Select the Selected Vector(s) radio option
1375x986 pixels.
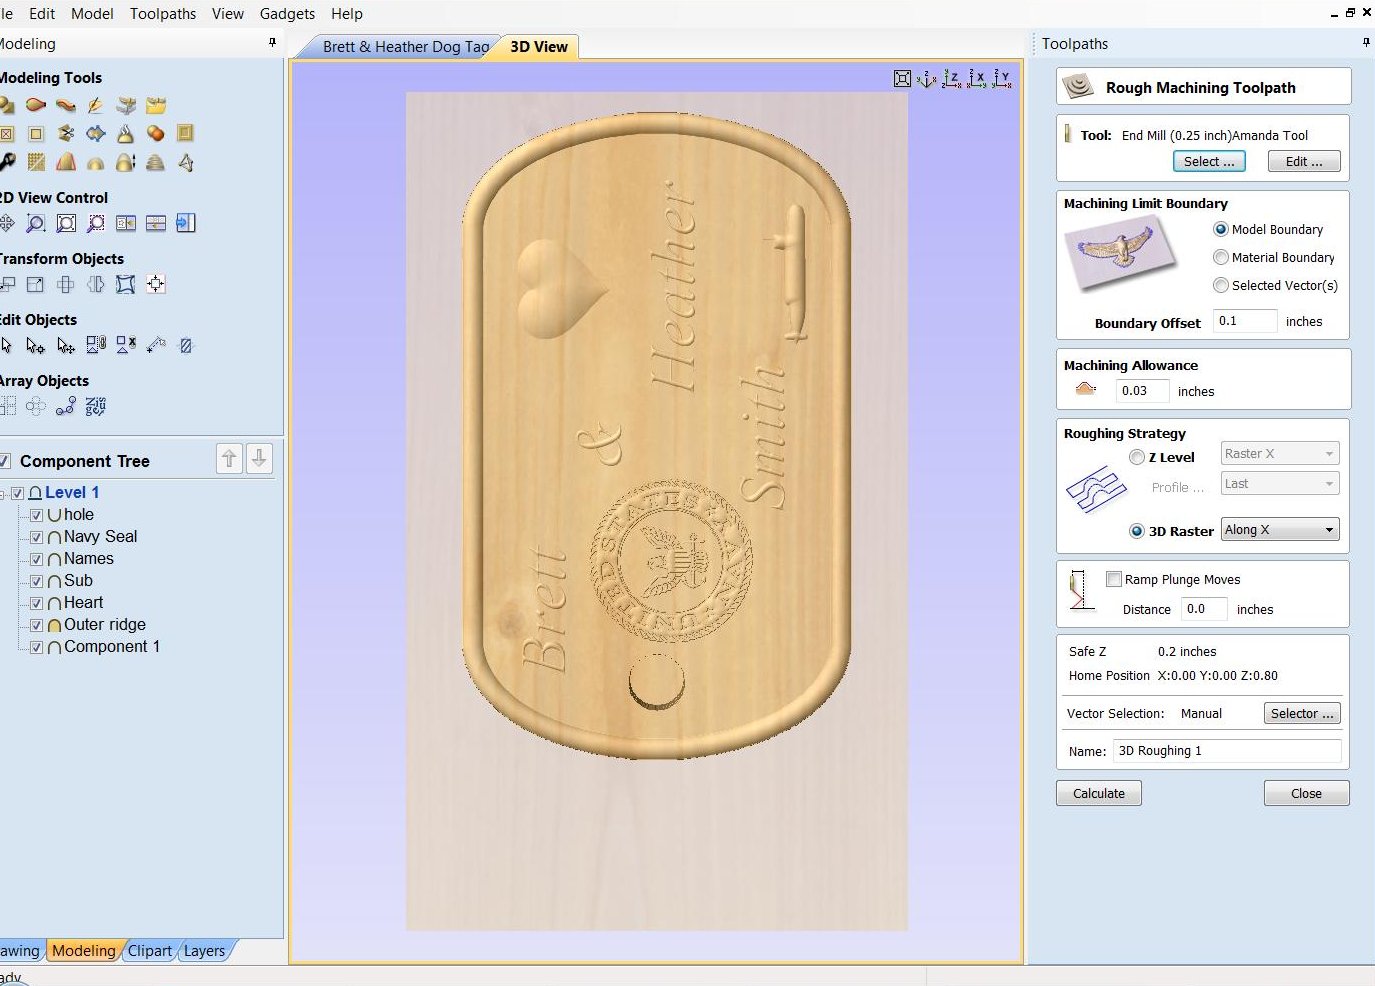[1220, 285]
